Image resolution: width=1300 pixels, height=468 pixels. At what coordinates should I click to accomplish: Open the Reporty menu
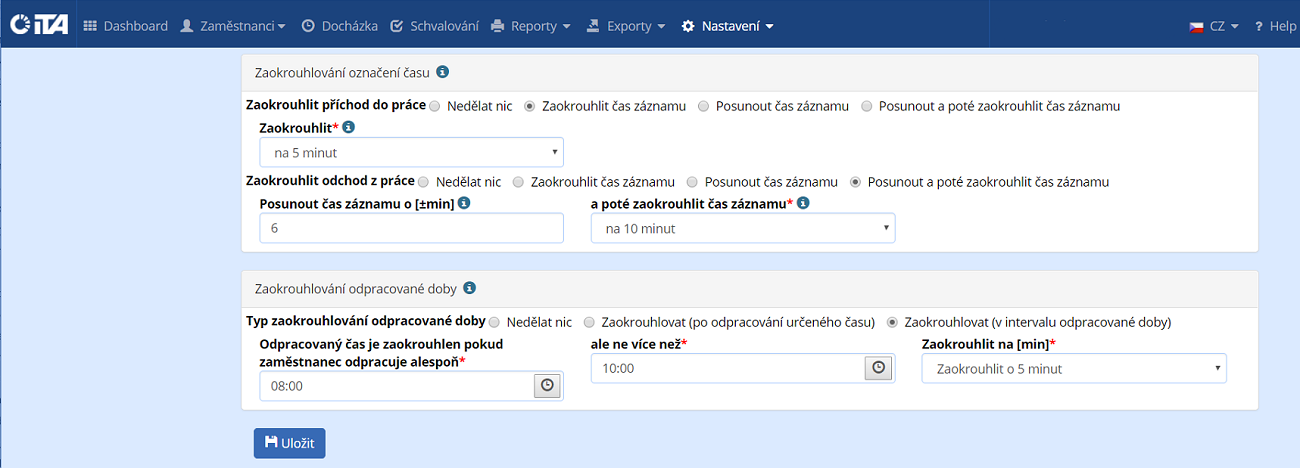[531, 26]
